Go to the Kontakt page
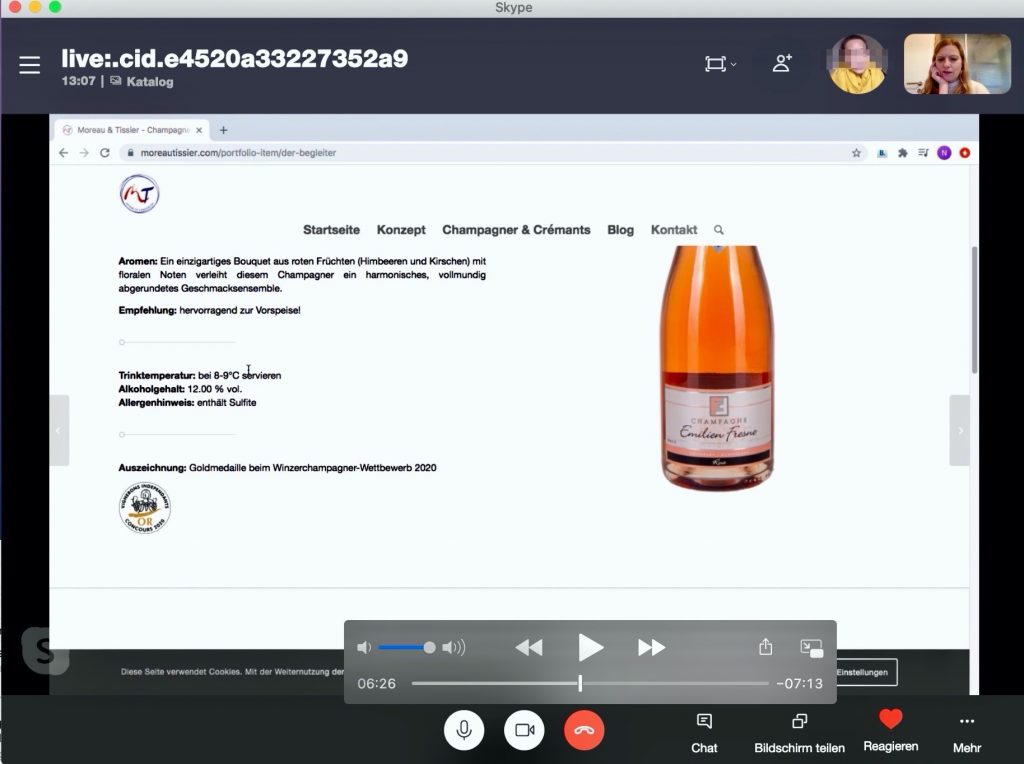 tap(674, 230)
